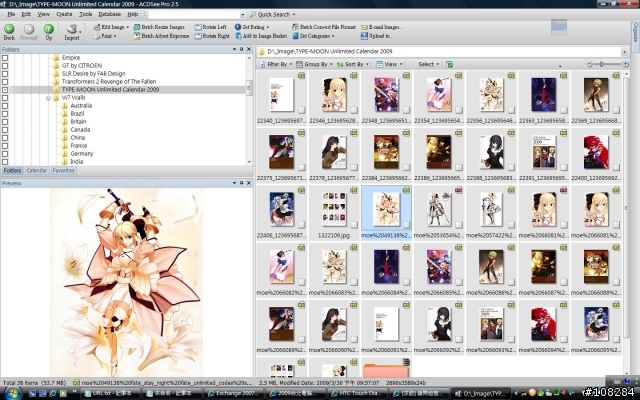Select the Germany folder
The width and height of the screenshot is (640, 400).
coord(82,153)
